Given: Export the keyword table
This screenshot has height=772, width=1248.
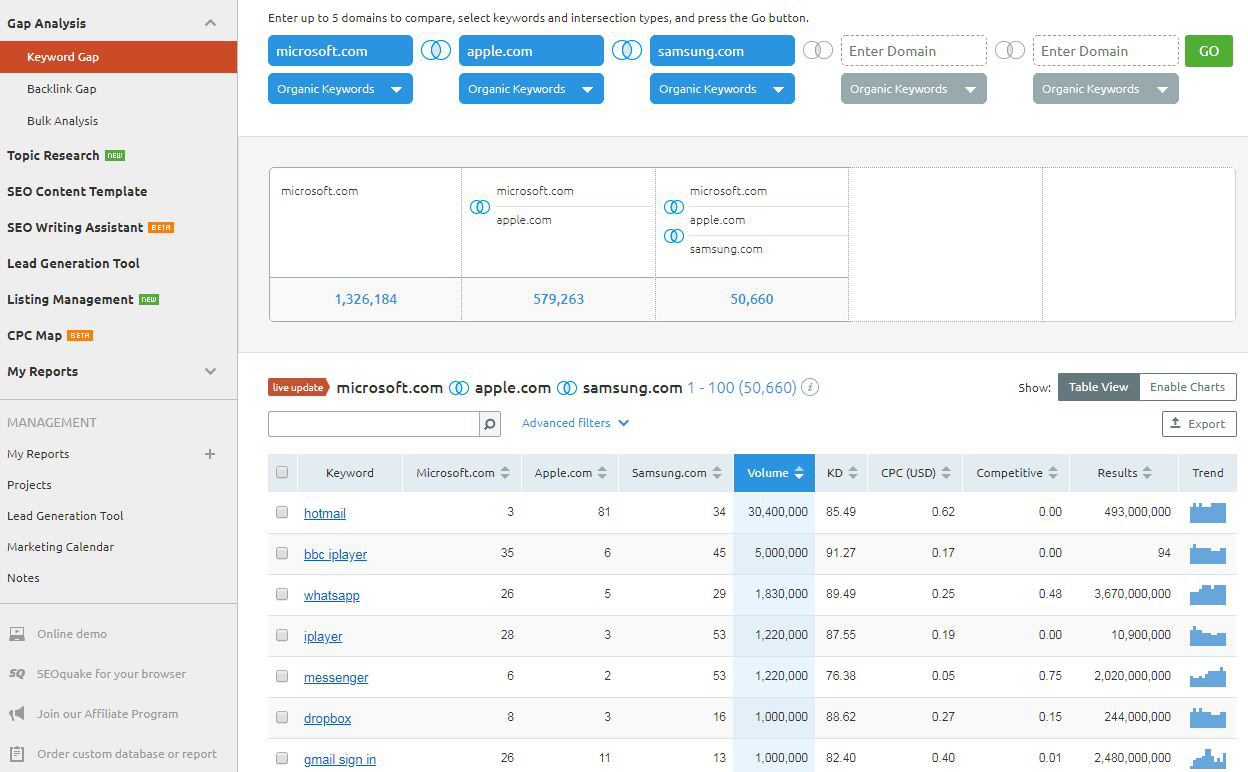Looking at the screenshot, I should (1199, 424).
